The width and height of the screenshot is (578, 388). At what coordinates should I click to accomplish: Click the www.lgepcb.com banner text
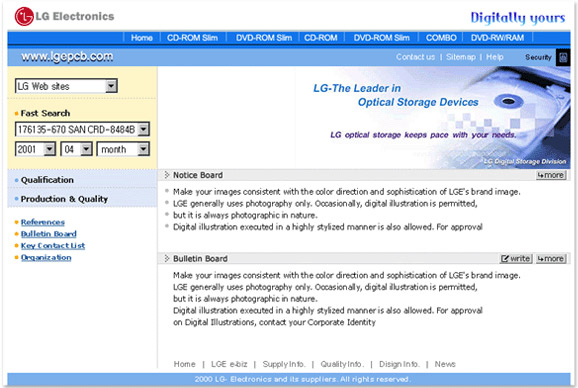click(67, 57)
